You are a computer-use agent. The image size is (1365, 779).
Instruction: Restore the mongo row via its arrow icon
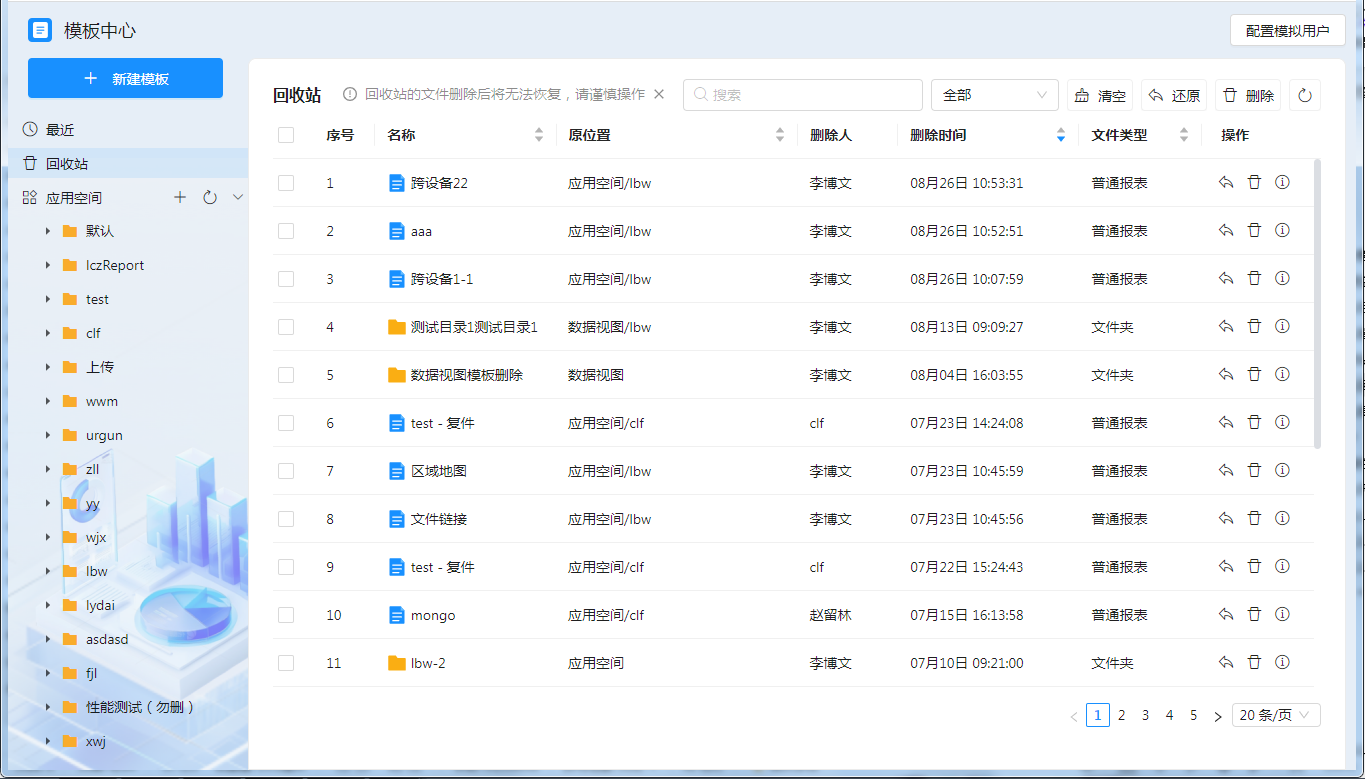(x=1226, y=614)
